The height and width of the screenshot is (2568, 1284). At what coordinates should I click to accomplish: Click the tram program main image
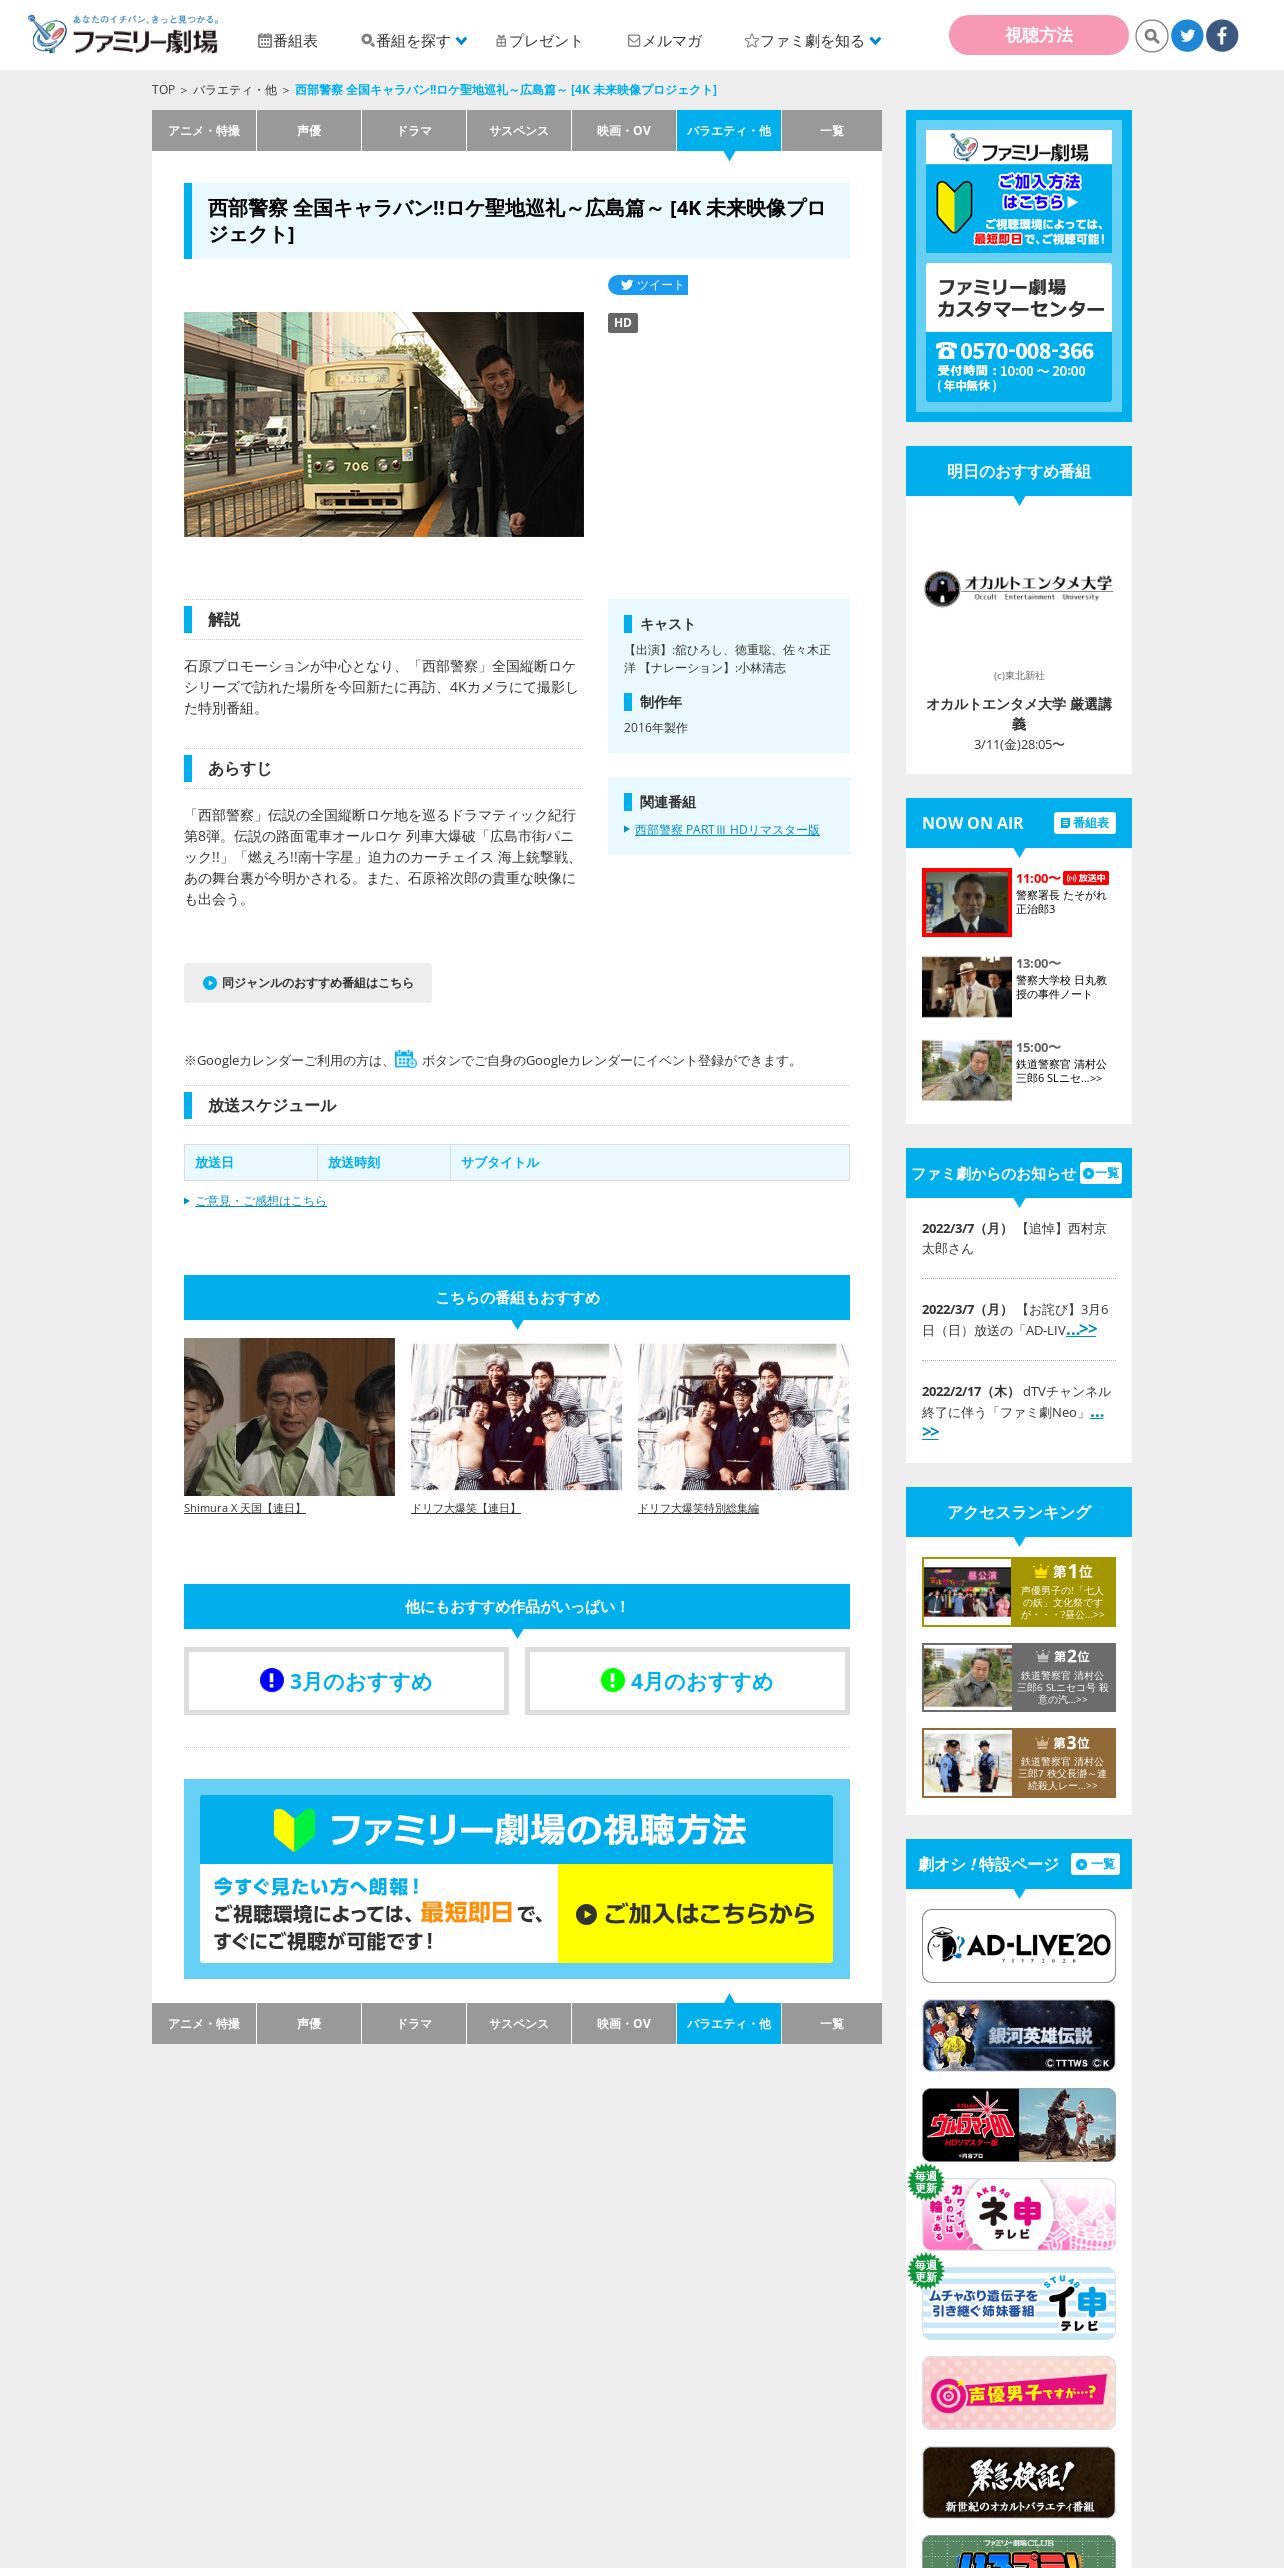point(384,424)
